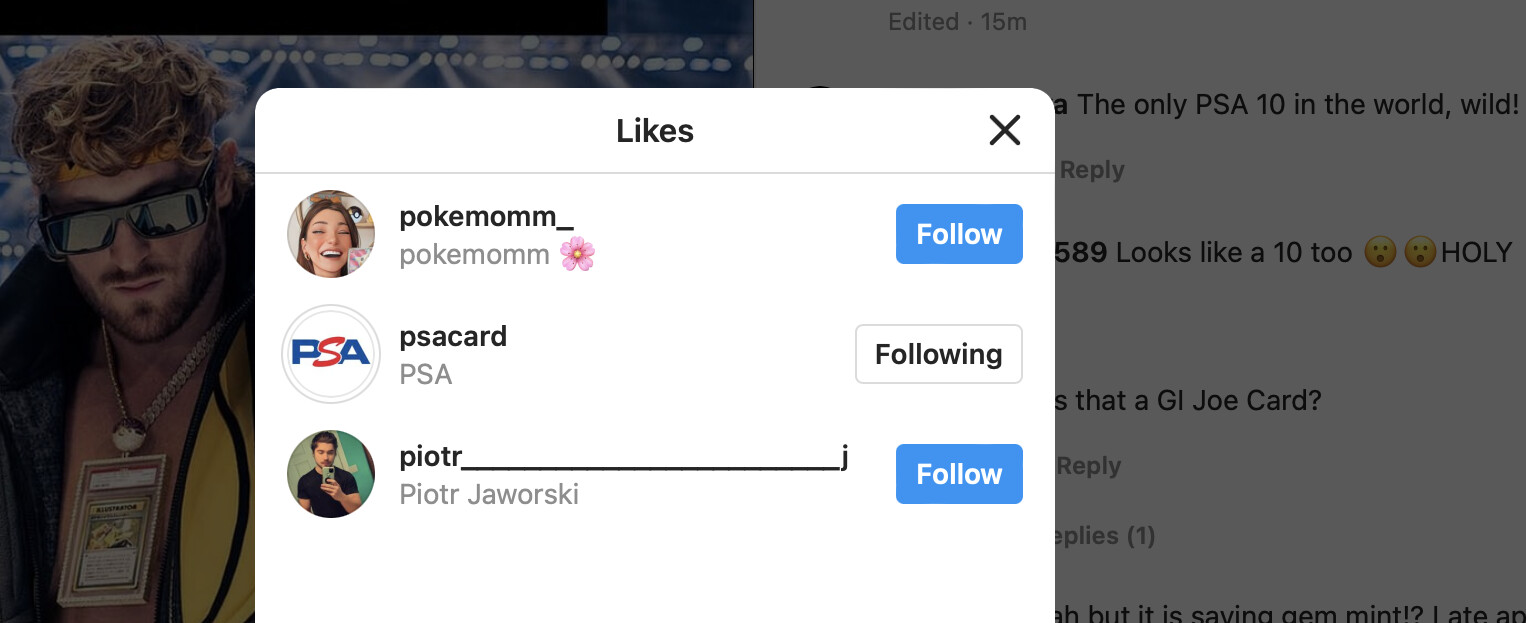1526x623 pixels.
Task: Visit the pokemomm_ username link
Action: tap(486, 216)
